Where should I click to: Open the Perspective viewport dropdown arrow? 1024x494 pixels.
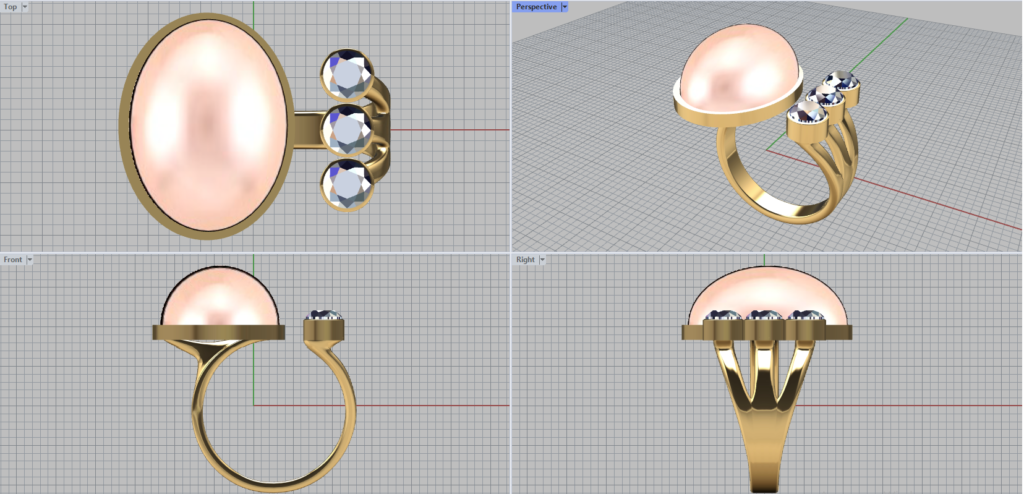(x=565, y=6)
